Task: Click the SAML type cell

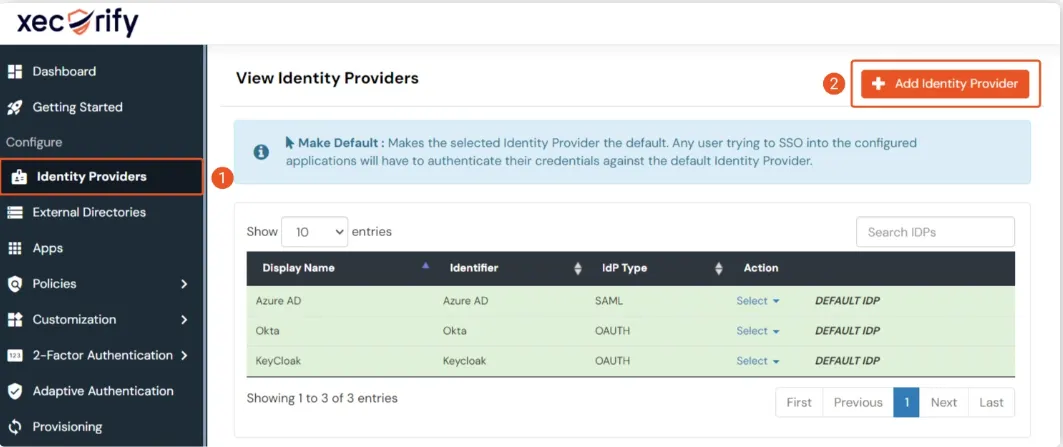Action: (609, 301)
